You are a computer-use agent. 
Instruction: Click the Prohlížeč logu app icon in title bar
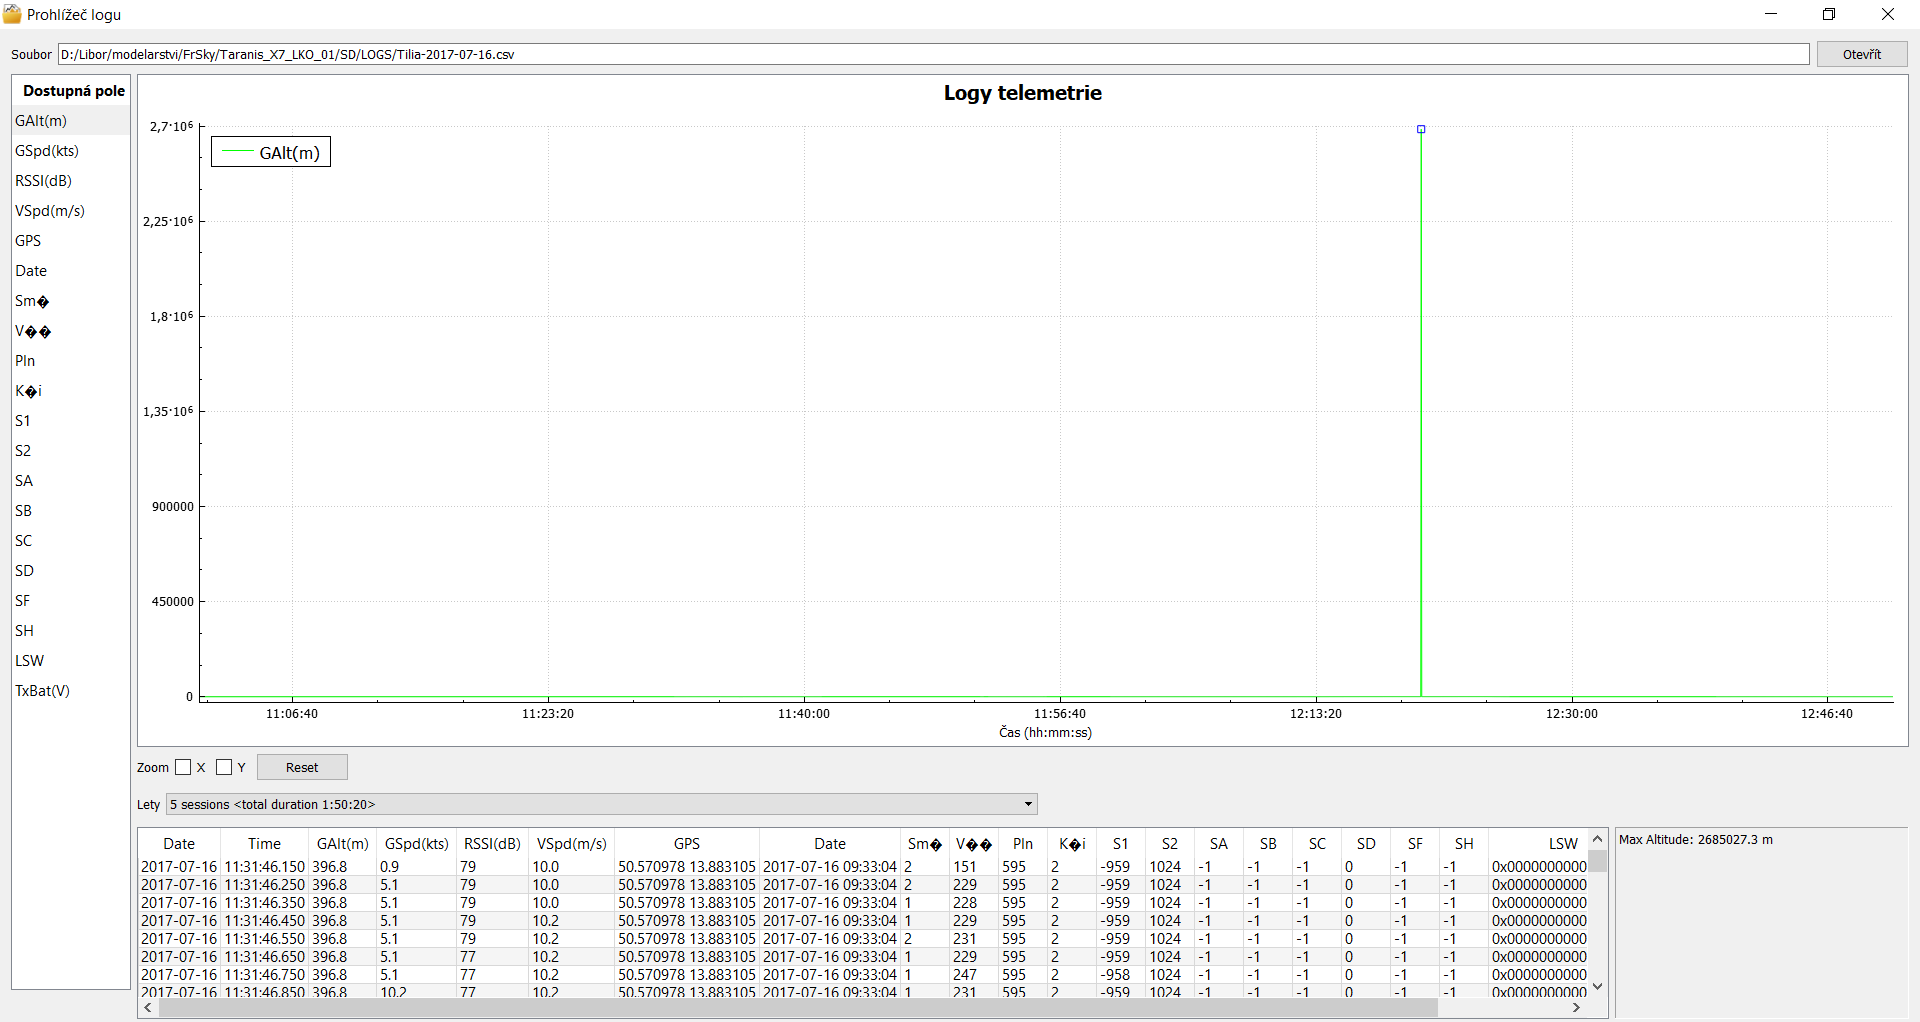tap(12, 14)
